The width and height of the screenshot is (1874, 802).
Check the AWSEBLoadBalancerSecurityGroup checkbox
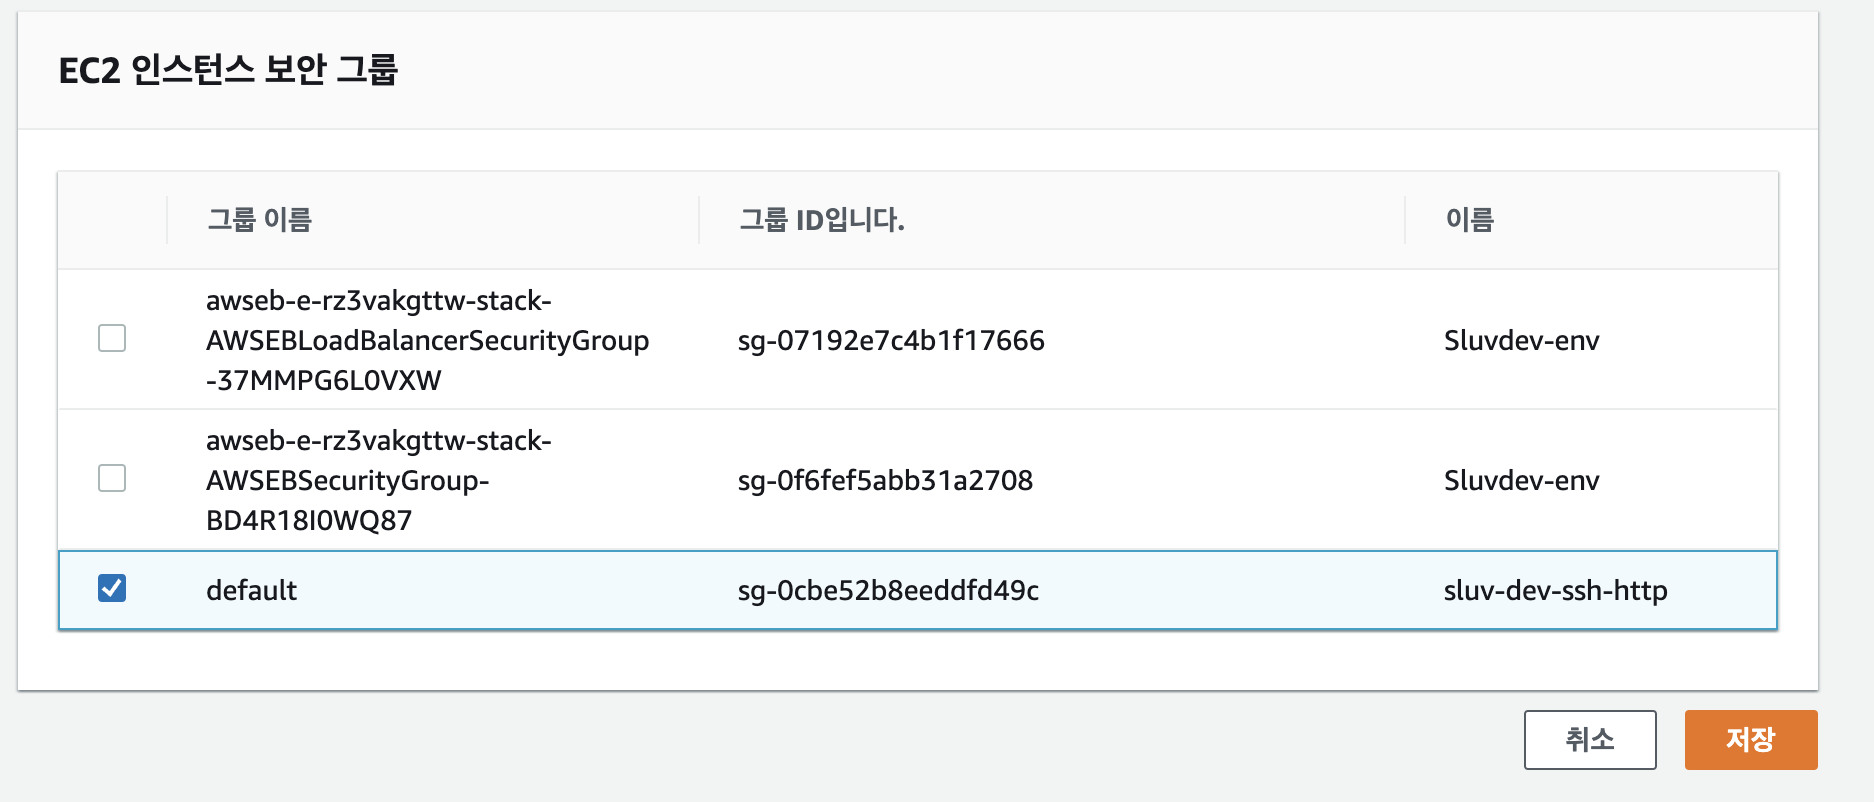tap(112, 339)
